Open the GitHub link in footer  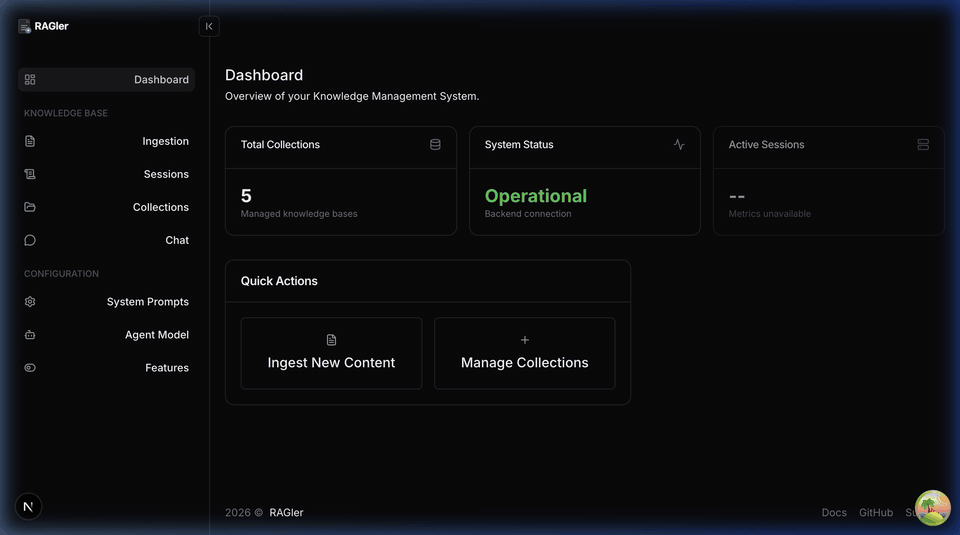click(x=876, y=513)
